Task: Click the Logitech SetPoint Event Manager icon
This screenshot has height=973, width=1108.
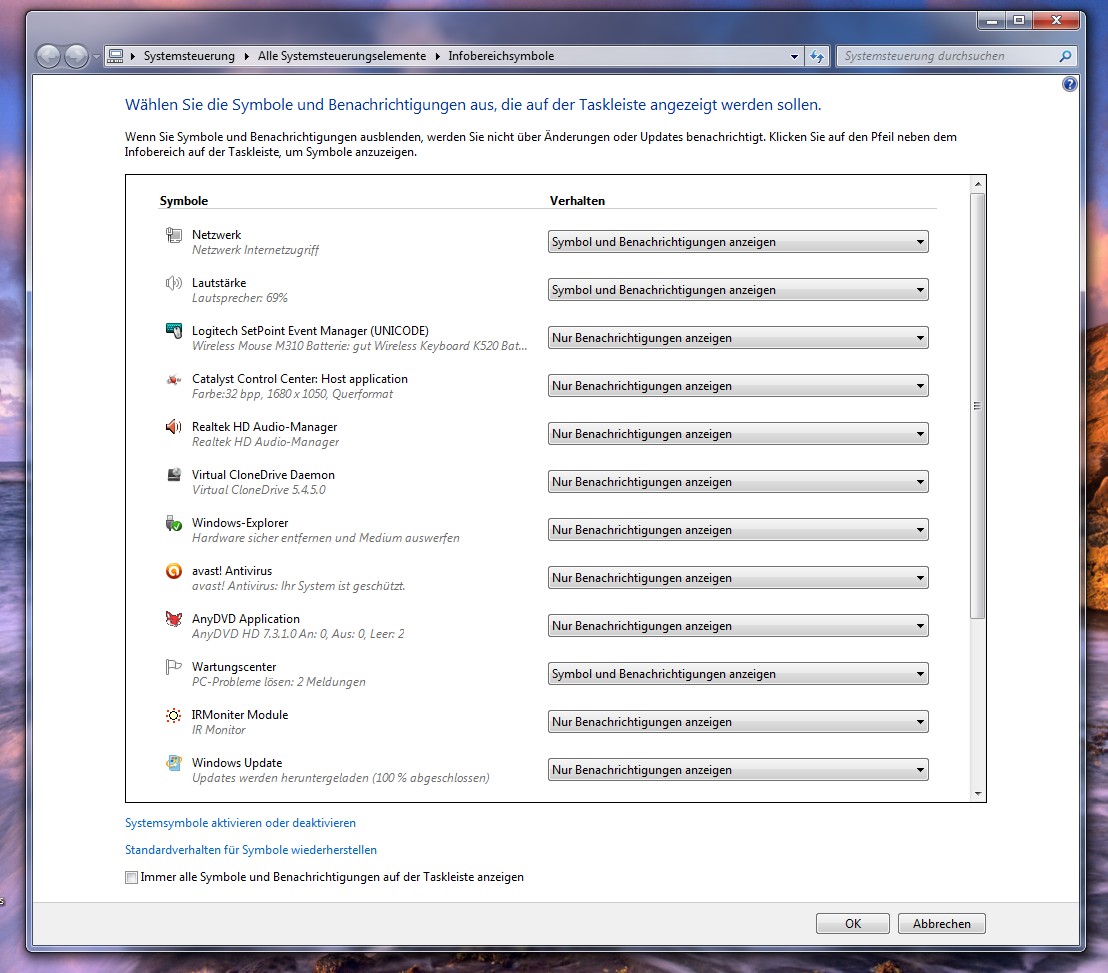Action: pos(174,331)
